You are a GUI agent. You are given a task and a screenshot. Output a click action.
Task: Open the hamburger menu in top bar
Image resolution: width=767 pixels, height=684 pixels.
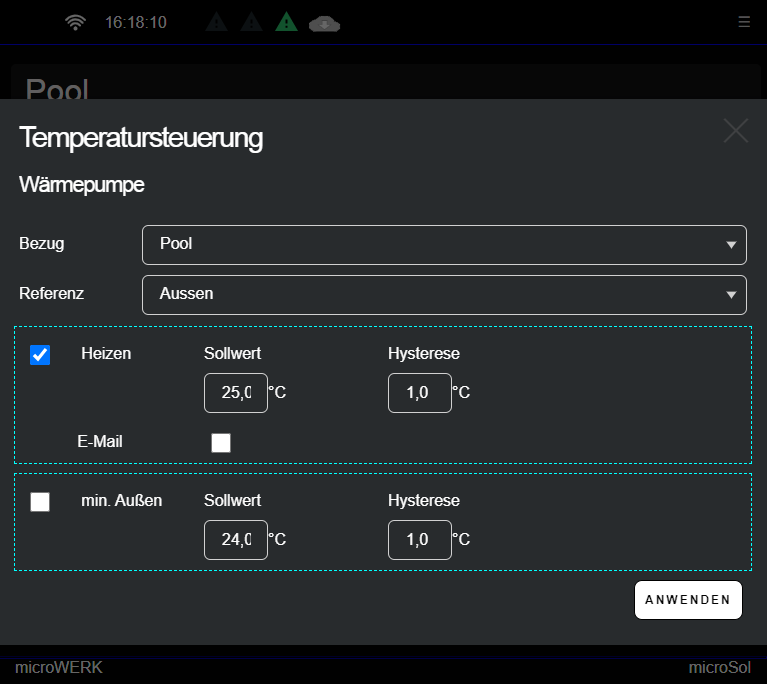coord(743,21)
